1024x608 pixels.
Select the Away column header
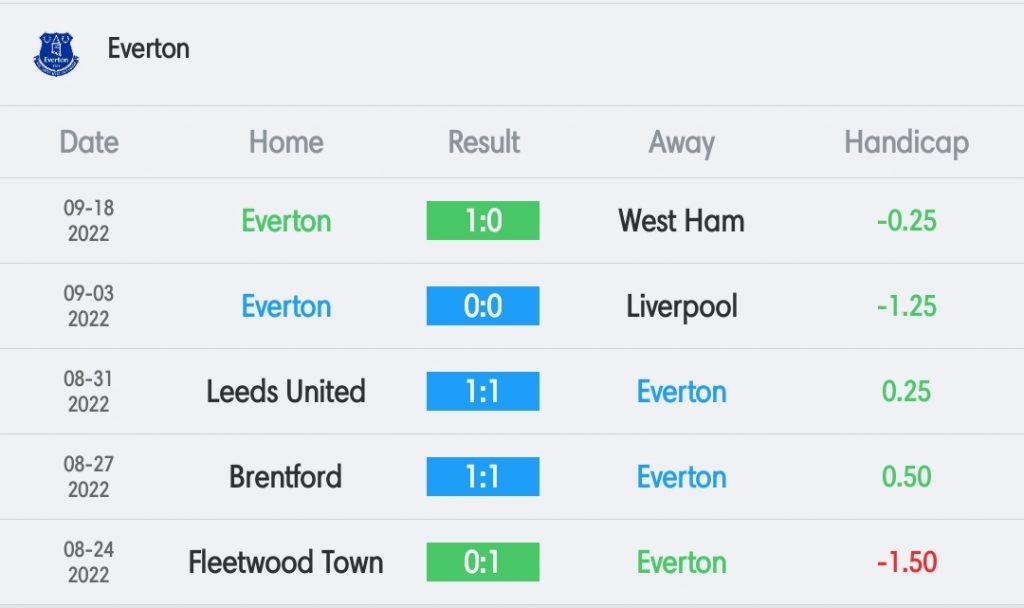(x=681, y=143)
